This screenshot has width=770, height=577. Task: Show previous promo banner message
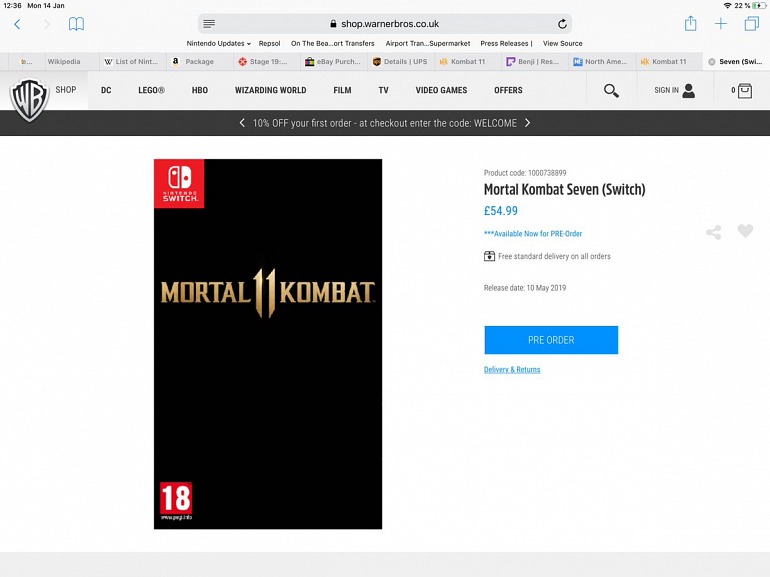(242, 123)
